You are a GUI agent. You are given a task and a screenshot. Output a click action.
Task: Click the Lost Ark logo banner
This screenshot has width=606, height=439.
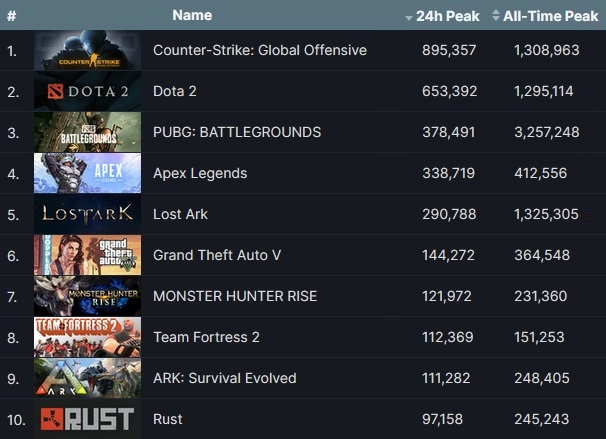pos(87,214)
